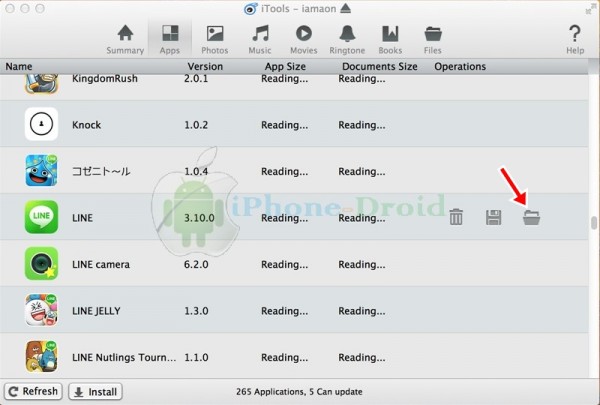Select the KingdomRush name text
The height and width of the screenshot is (405, 600).
coord(105,78)
